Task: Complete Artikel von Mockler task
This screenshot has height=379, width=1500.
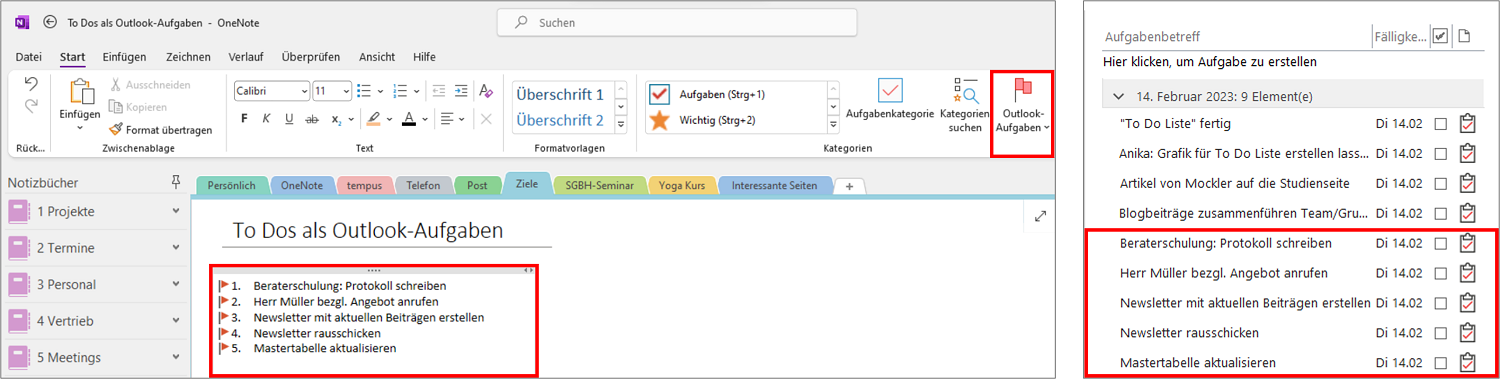Action: (x=1440, y=184)
